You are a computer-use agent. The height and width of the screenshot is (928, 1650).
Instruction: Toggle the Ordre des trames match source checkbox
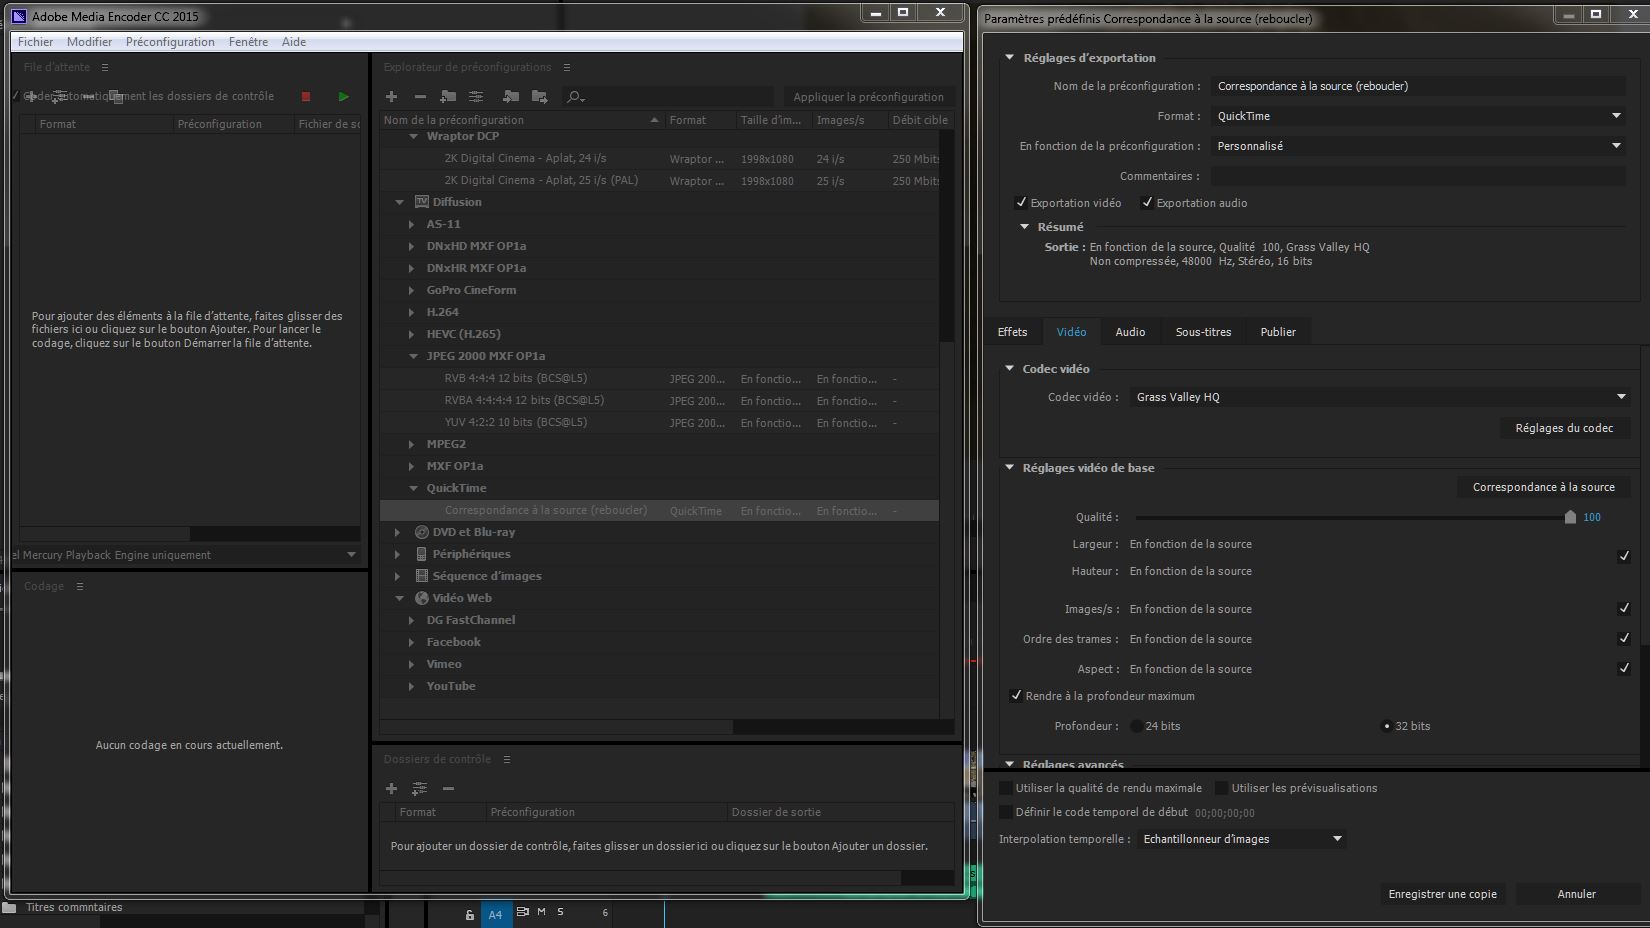pyautogui.click(x=1624, y=638)
